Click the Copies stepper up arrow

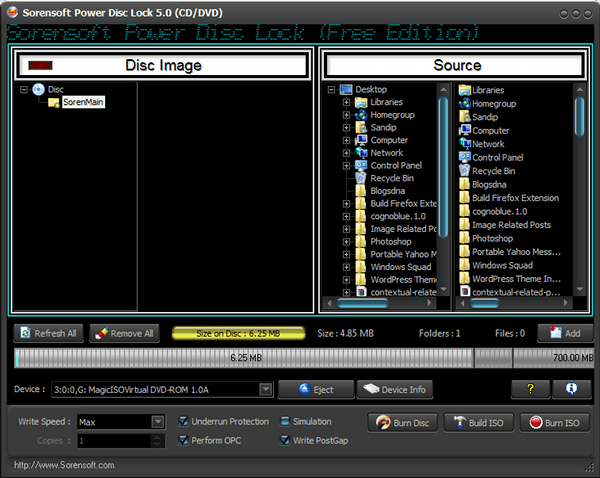(x=157, y=437)
